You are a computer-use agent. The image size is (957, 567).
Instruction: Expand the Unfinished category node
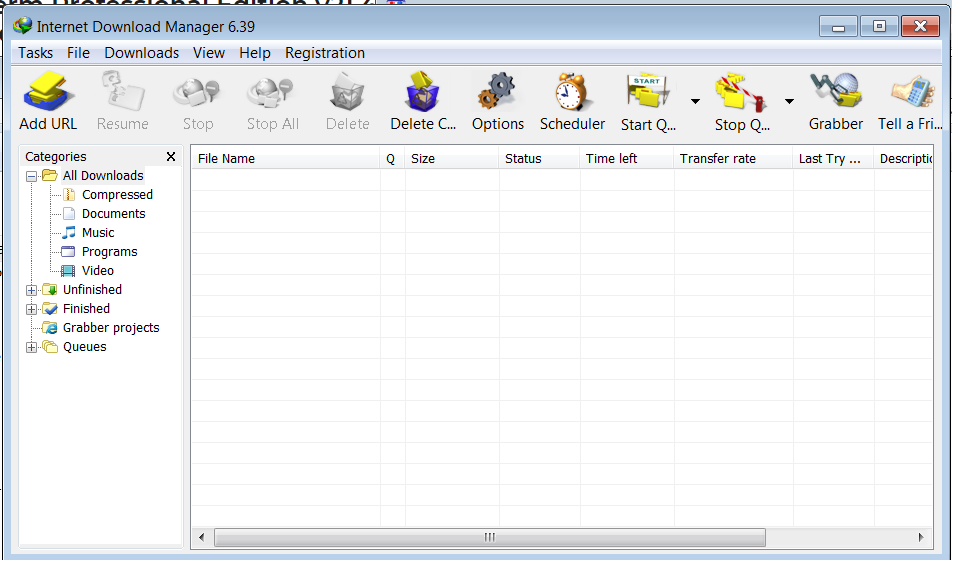coord(32,290)
